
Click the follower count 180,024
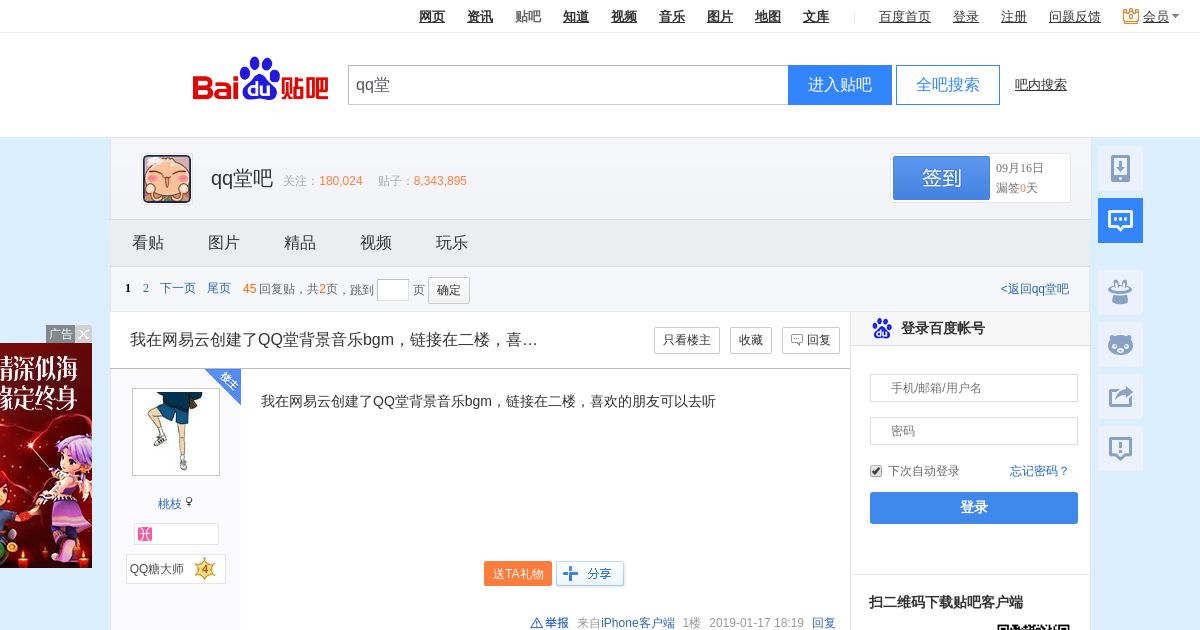341,181
